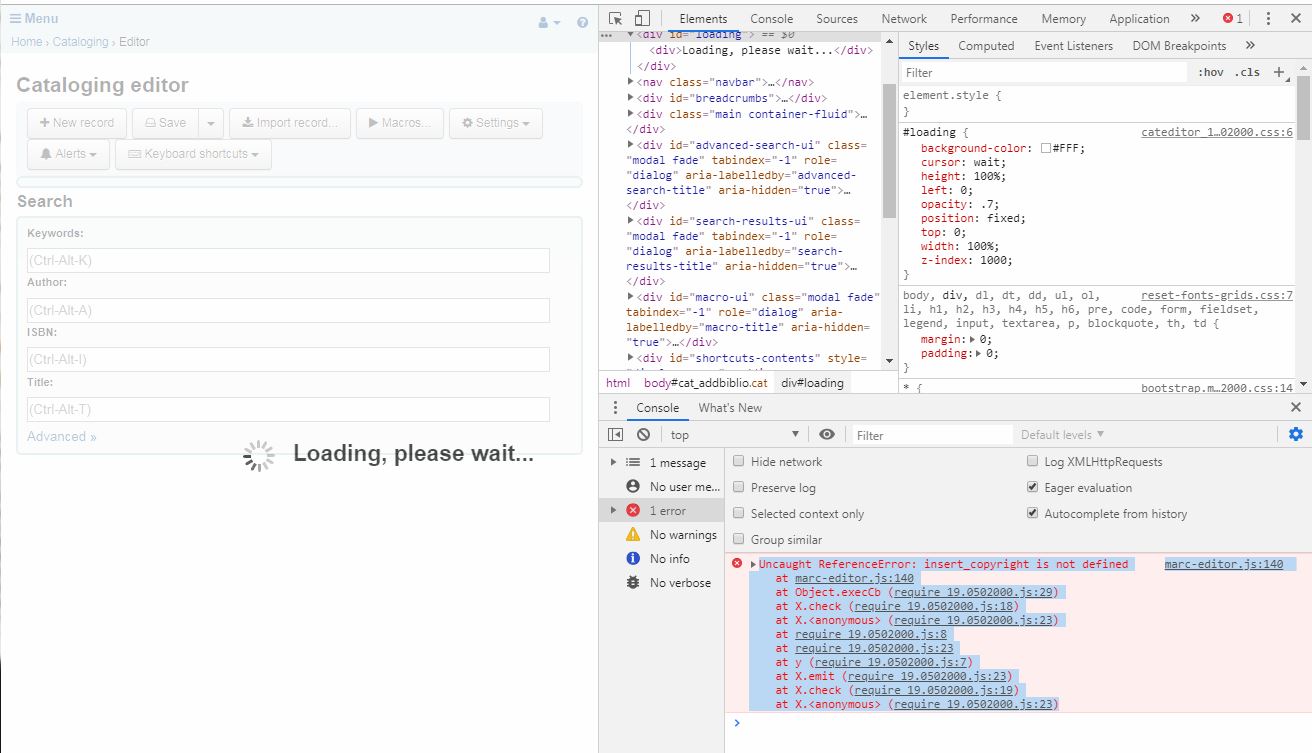Close the console drawer
Image resolution: width=1312 pixels, height=753 pixels.
[1296, 407]
